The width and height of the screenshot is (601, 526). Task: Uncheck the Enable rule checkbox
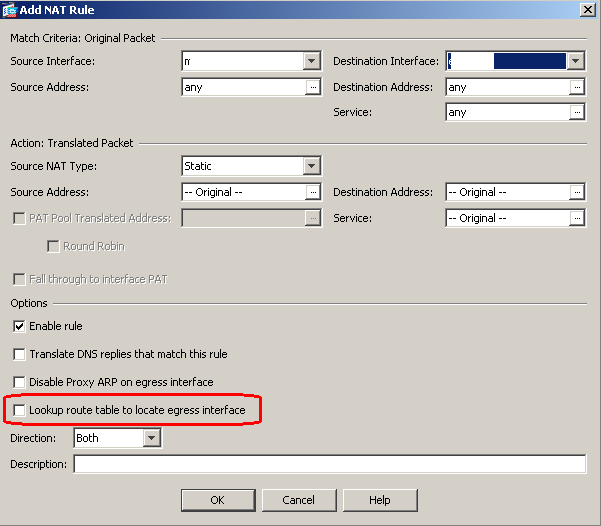[19, 326]
